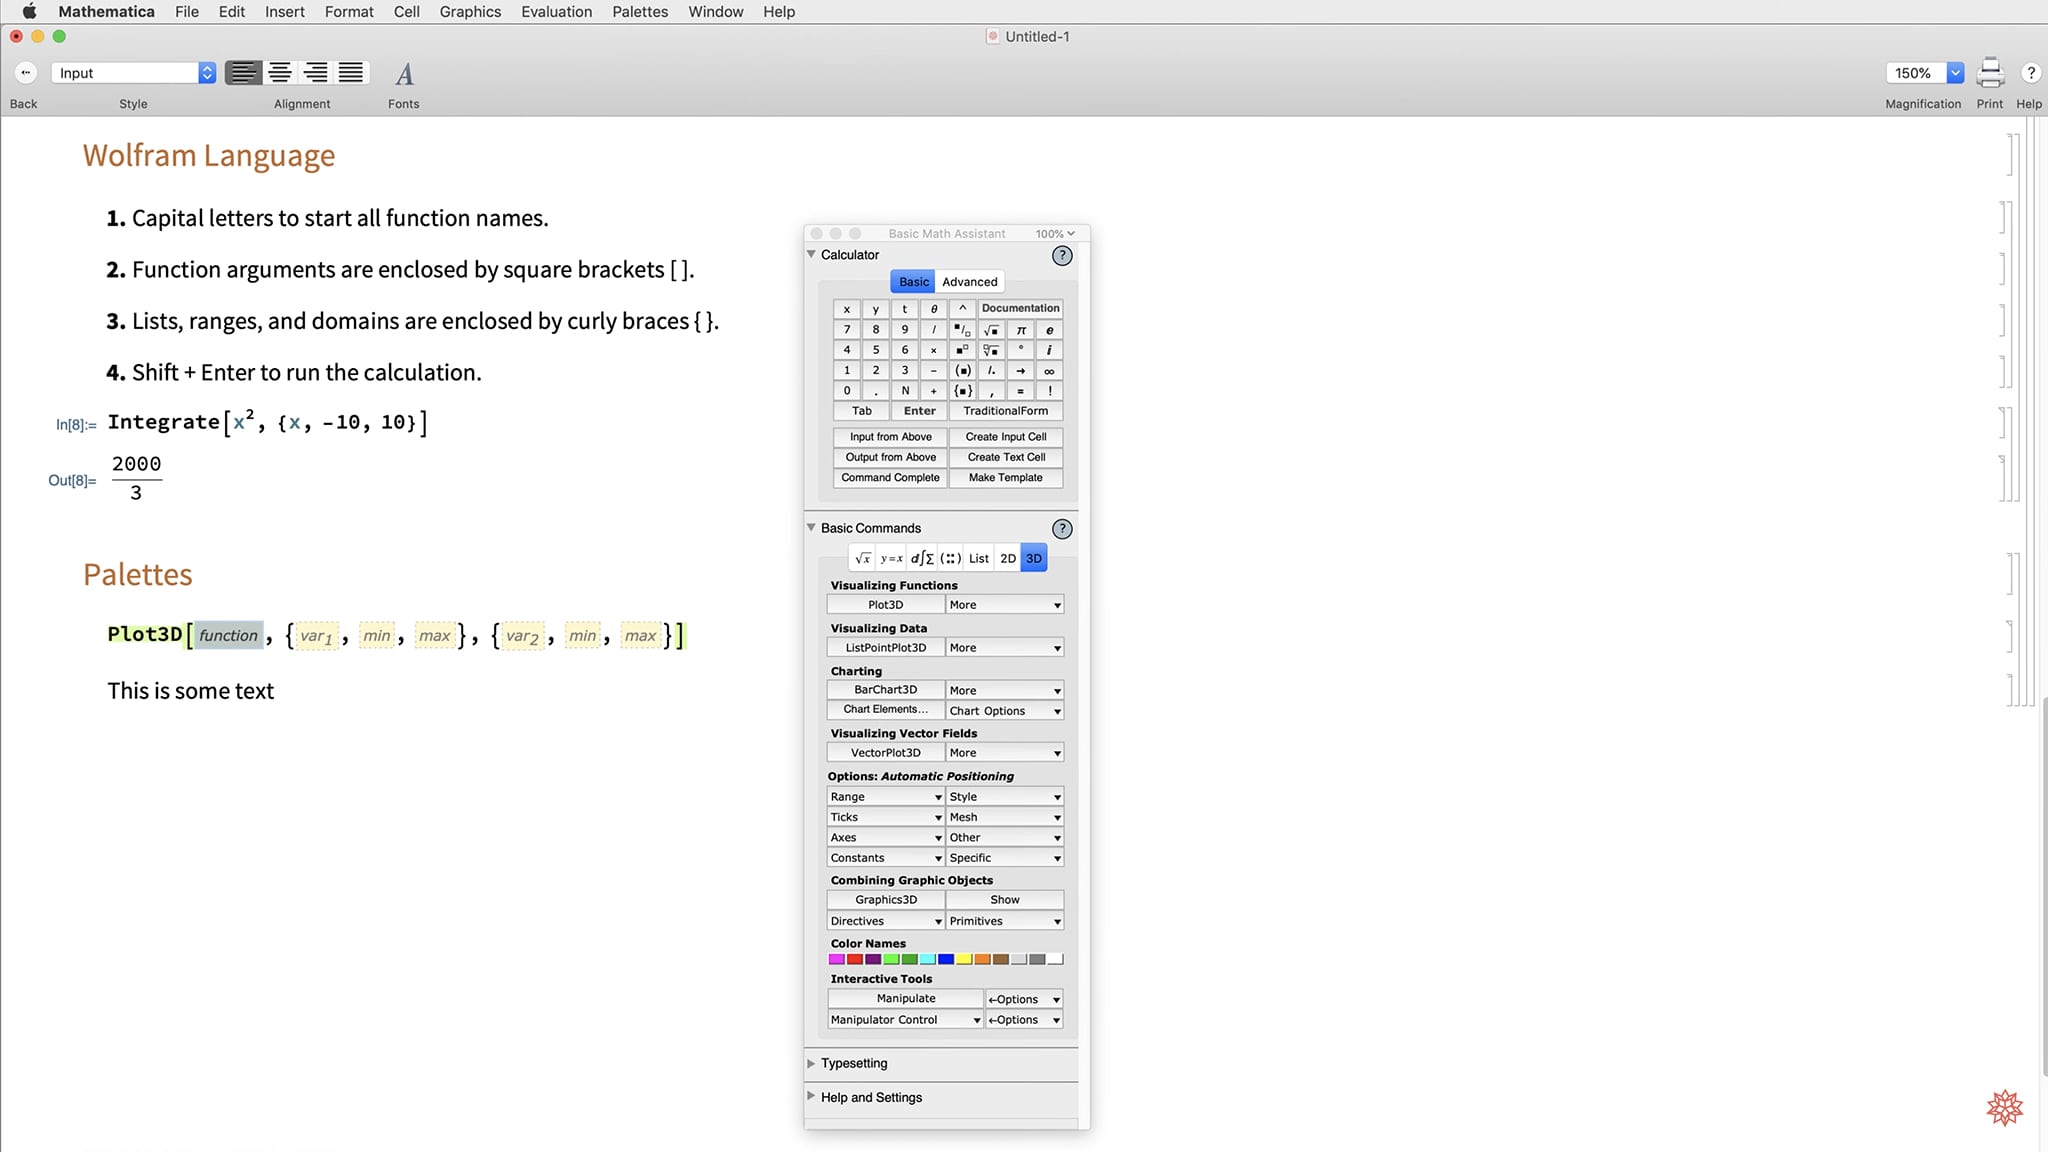Click the red color swatch in Color Names
This screenshot has height=1152, width=2048.
[854, 959]
